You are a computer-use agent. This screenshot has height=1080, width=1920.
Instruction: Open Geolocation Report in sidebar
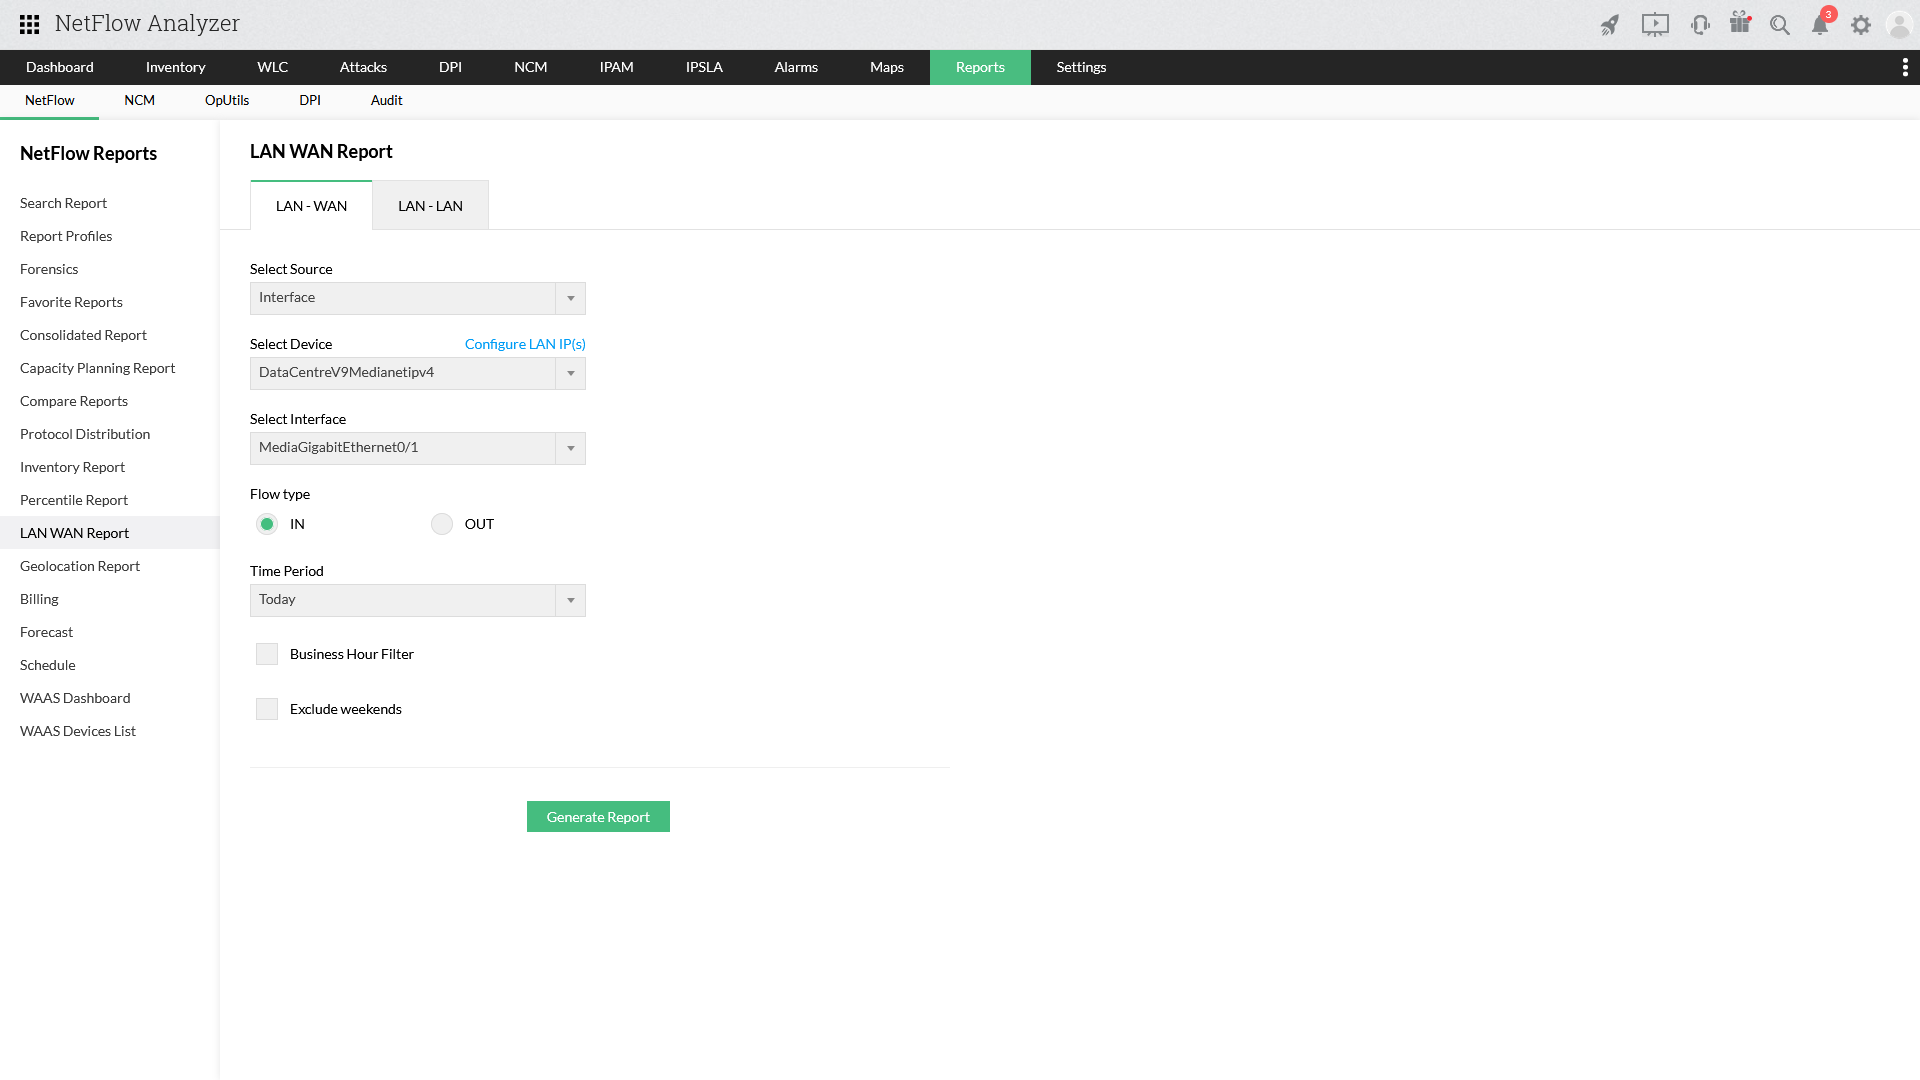80,566
